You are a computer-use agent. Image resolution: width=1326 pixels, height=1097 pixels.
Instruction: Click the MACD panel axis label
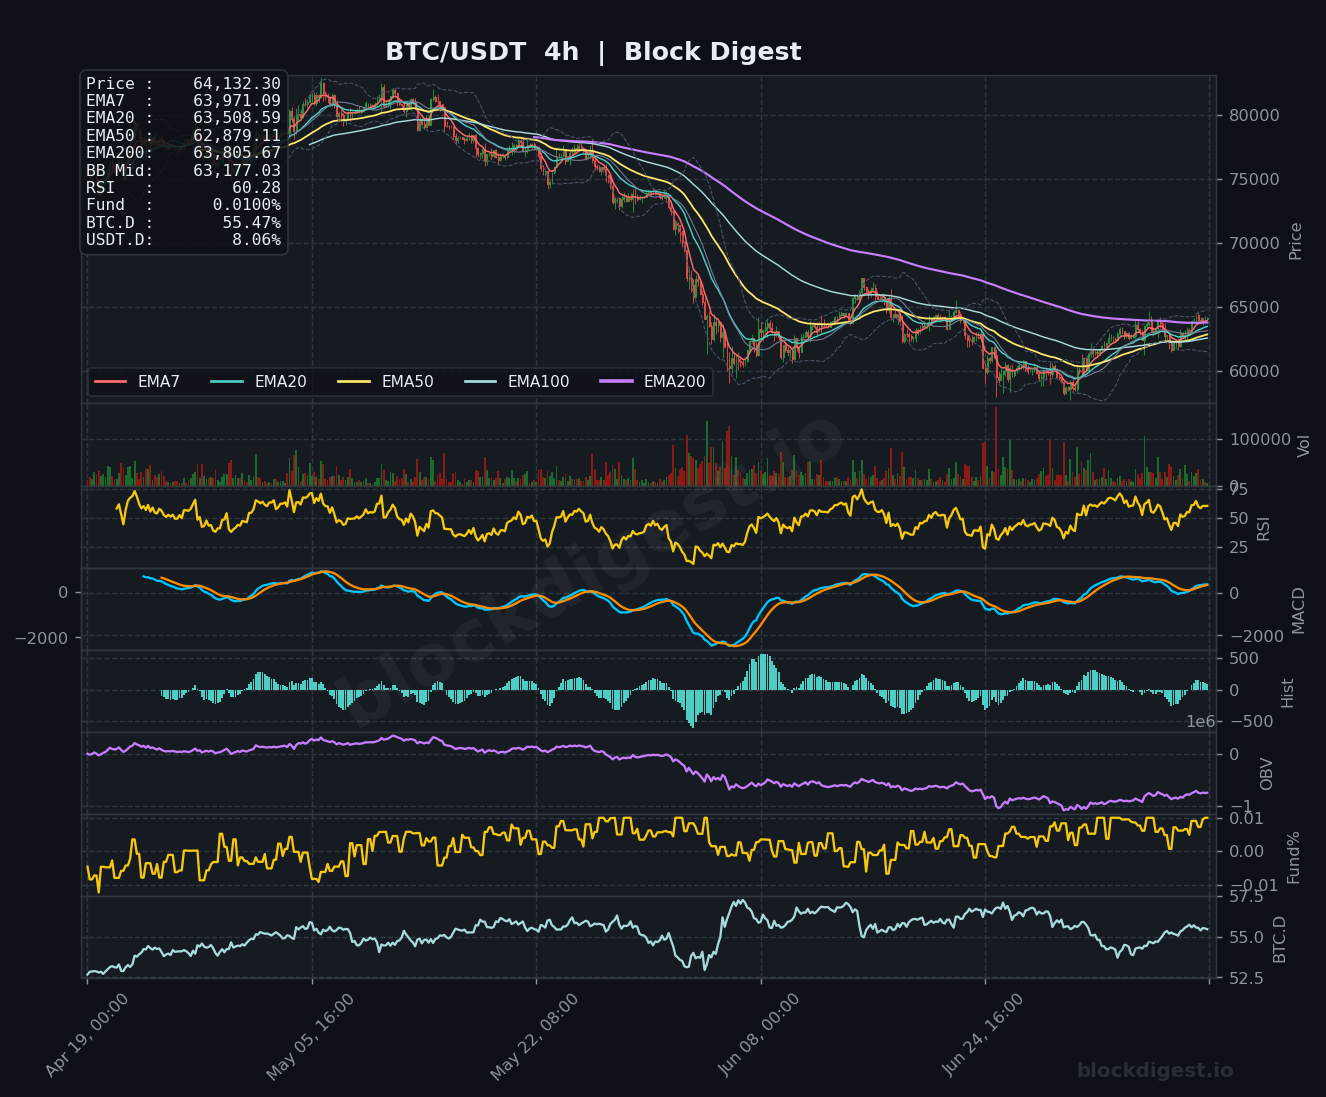tap(1299, 610)
